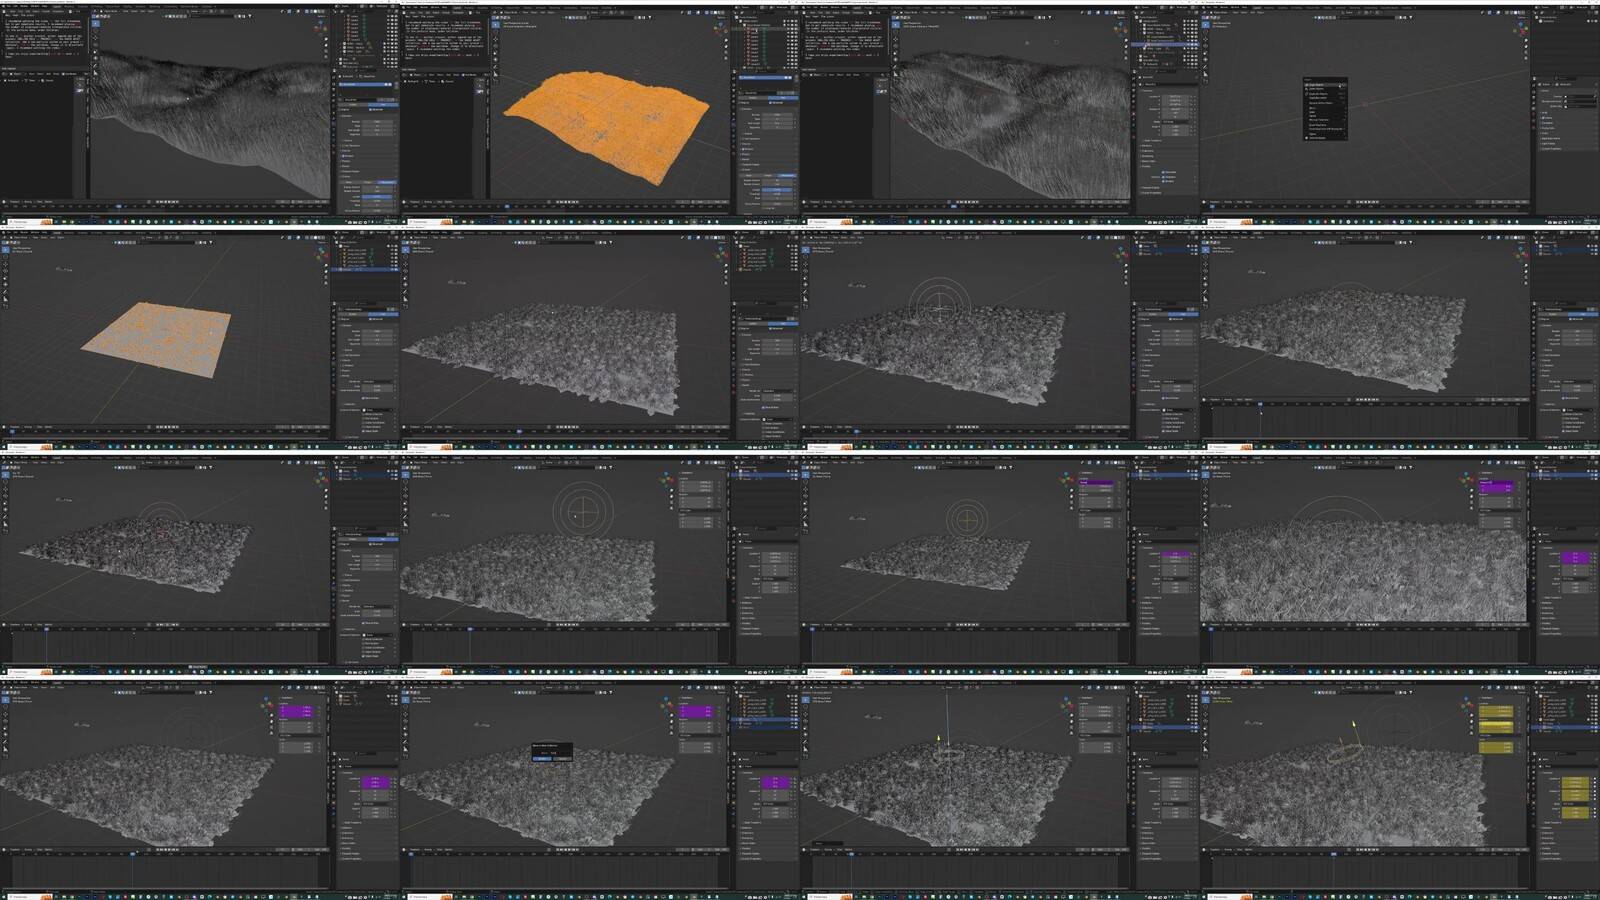Viewport: 1600px width, 900px height.
Task: Select box tool icon in flat orange plane frame
Action: tap(4, 250)
